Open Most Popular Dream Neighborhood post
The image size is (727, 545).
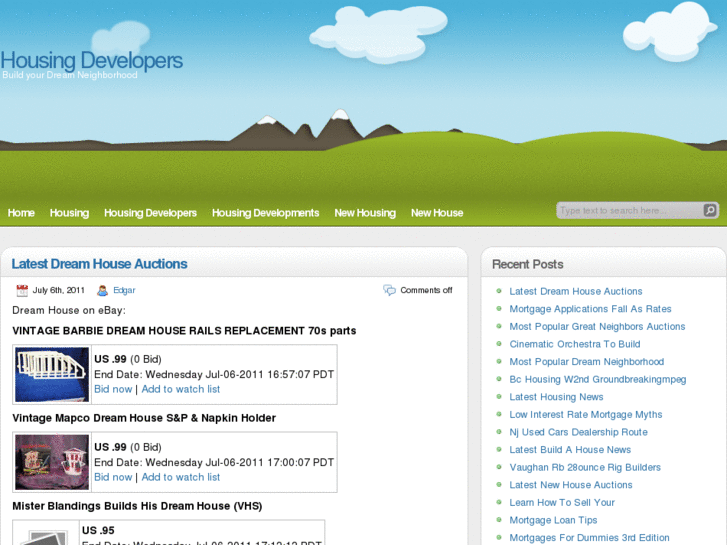(587, 362)
